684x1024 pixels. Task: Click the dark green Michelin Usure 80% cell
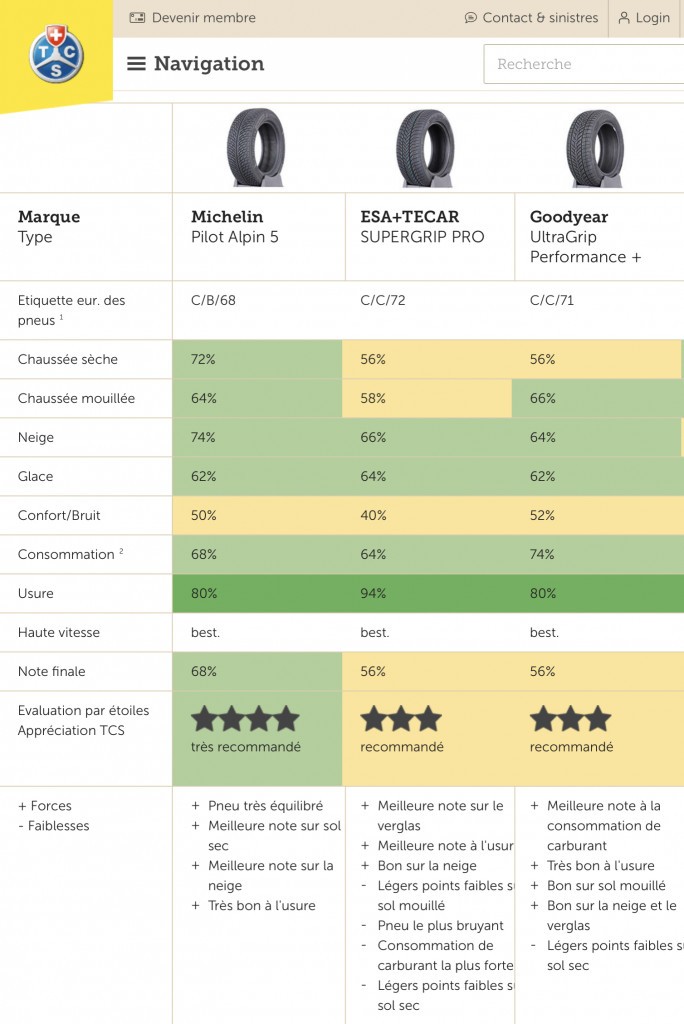257,594
